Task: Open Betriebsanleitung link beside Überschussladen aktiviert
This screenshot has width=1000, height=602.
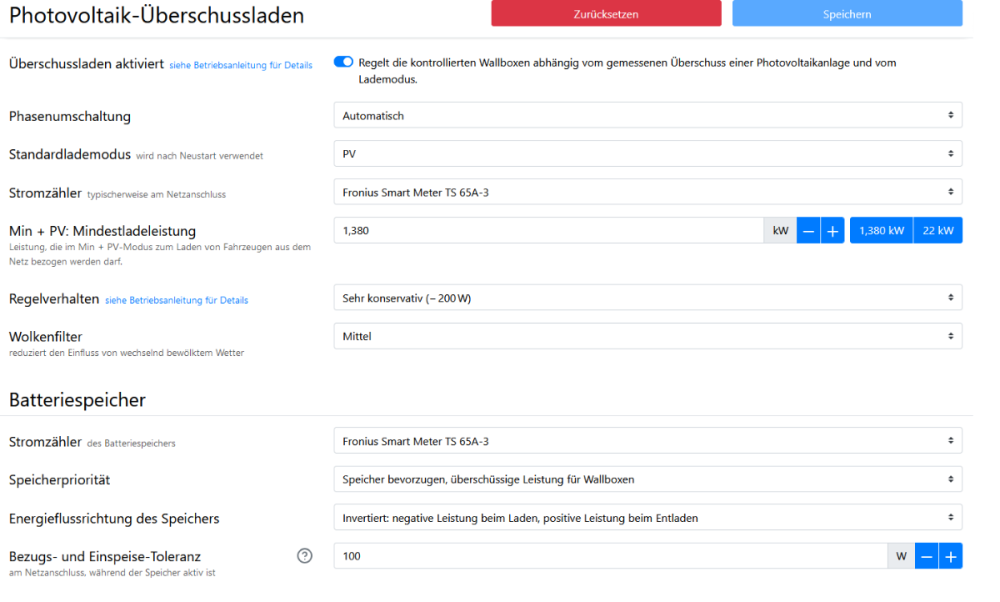Action: tap(240, 65)
